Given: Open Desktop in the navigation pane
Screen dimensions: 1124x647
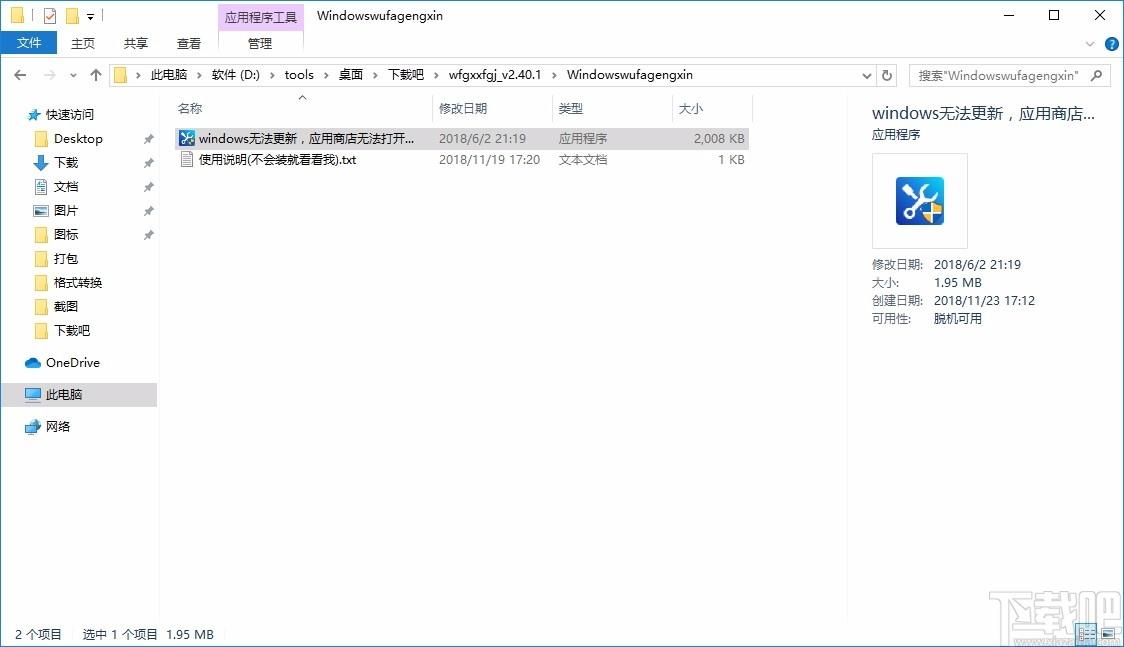Looking at the screenshot, I should pyautogui.click(x=78, y=139).
